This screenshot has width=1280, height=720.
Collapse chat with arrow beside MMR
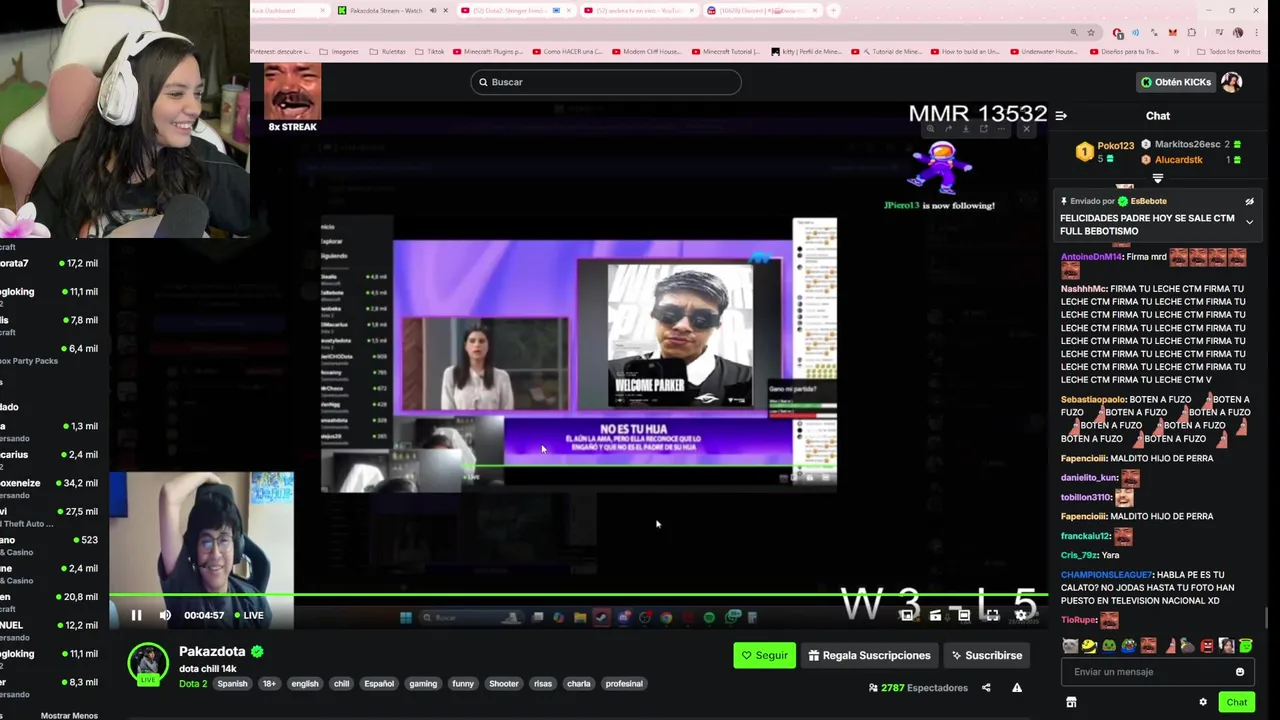point(1061,116)
